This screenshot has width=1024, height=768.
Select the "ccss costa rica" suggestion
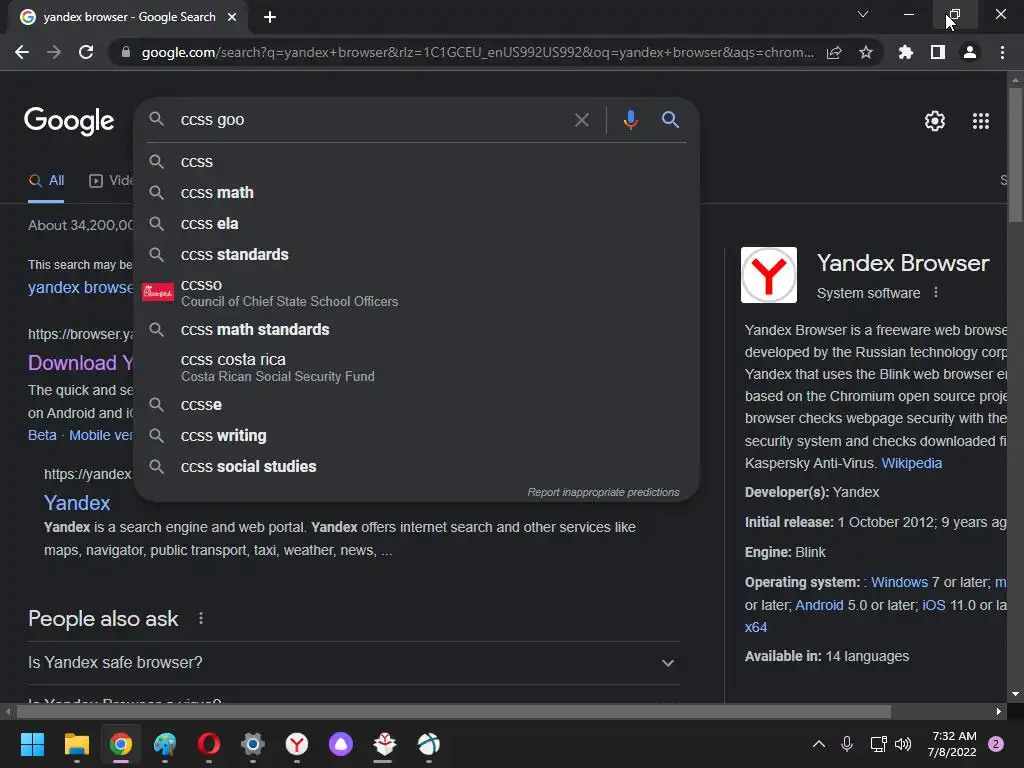coord(417,367)
